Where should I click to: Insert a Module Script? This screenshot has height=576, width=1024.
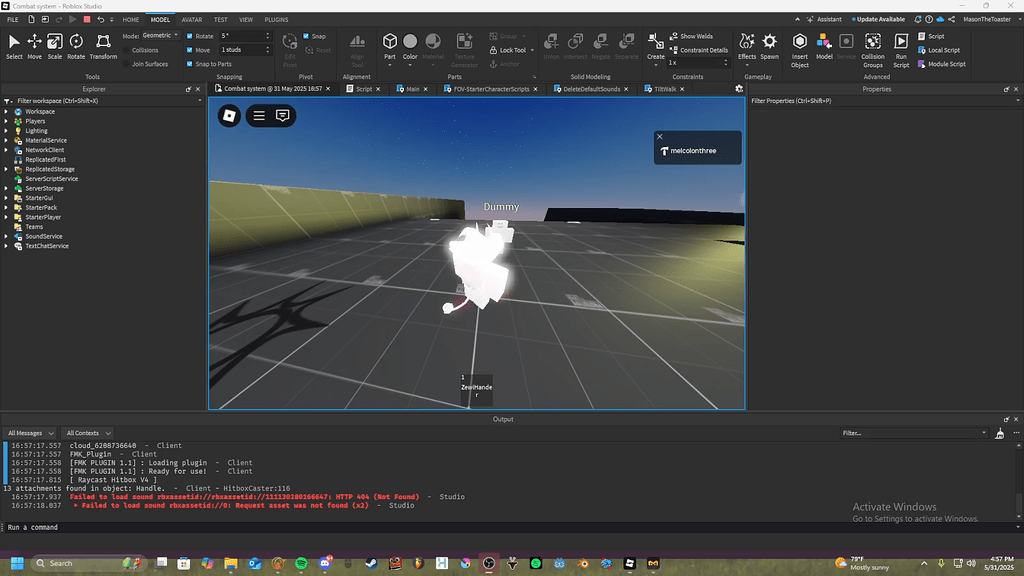[942, 64]
